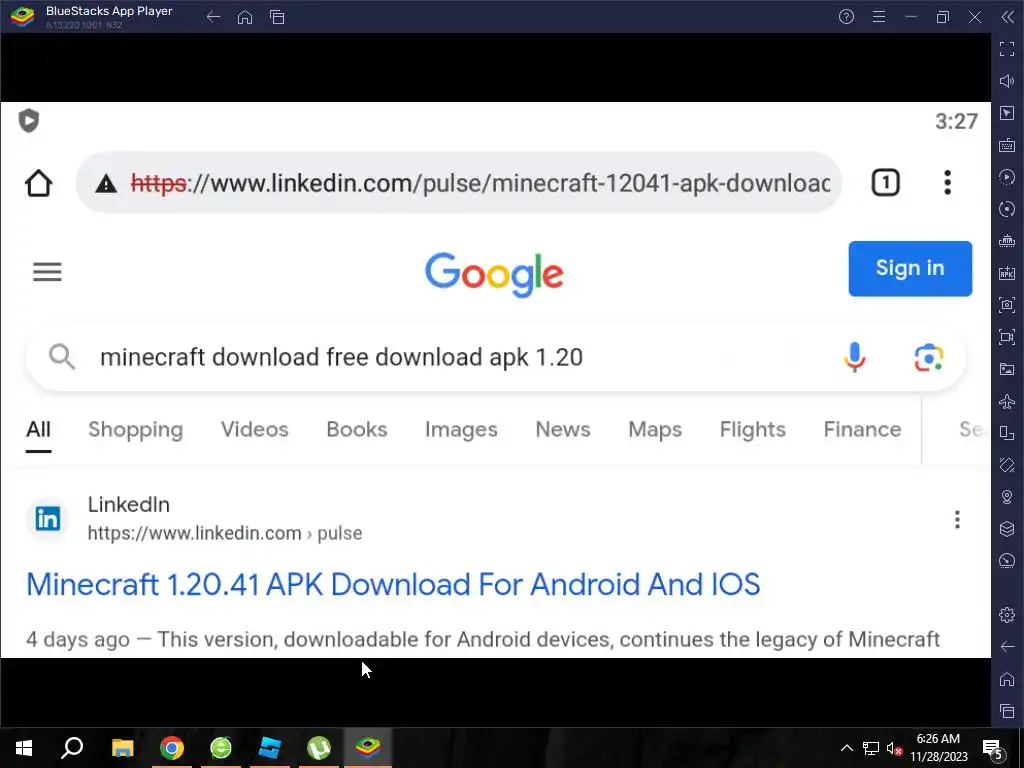Click the title bar home icon
This screenshot has height=768, width=1024.
pyautogui.click(x=245, y=17)
